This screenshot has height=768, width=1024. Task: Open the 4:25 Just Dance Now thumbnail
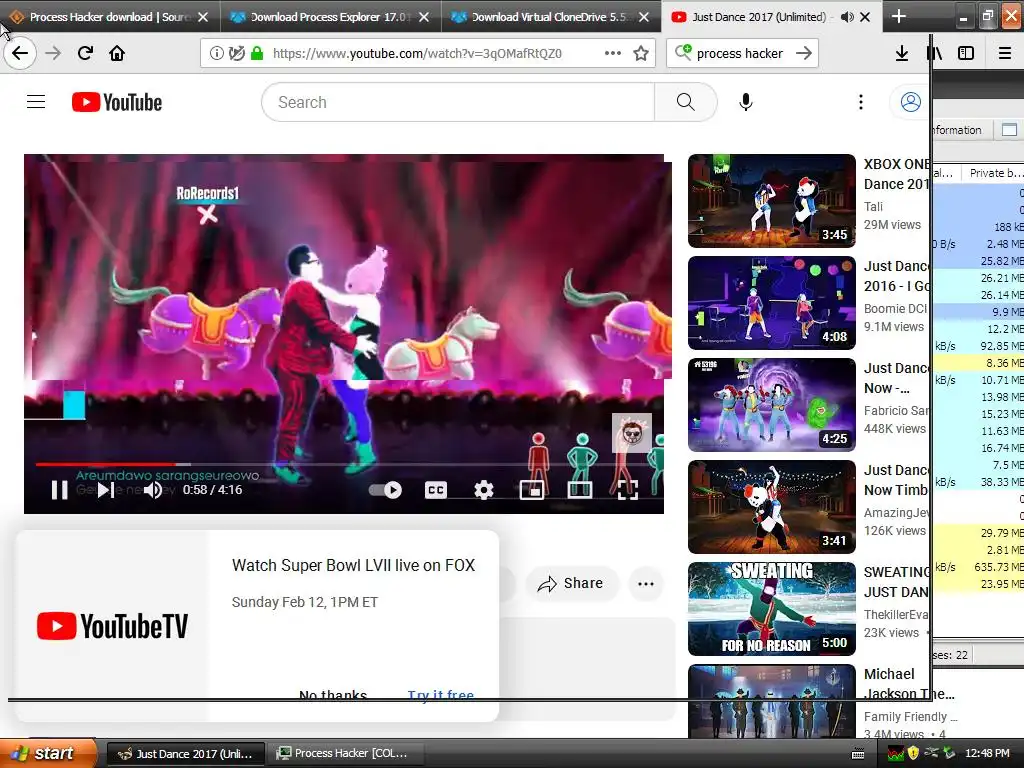point(771,404)
